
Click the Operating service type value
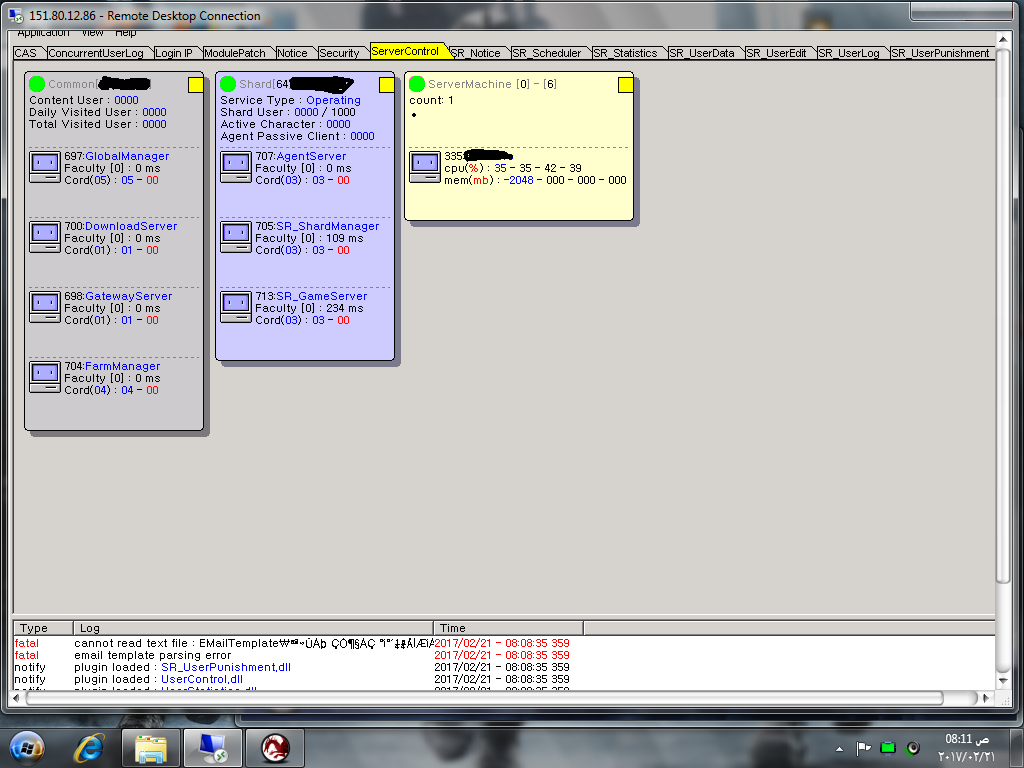coord(334,100)
